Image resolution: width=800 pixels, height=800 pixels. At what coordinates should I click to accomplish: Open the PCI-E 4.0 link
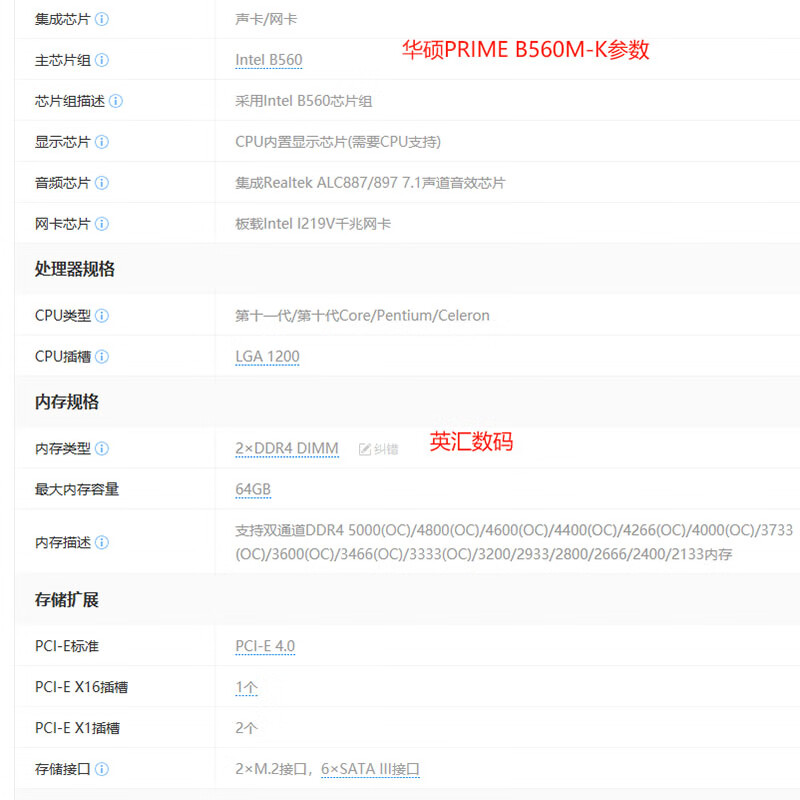coord(265,646)
